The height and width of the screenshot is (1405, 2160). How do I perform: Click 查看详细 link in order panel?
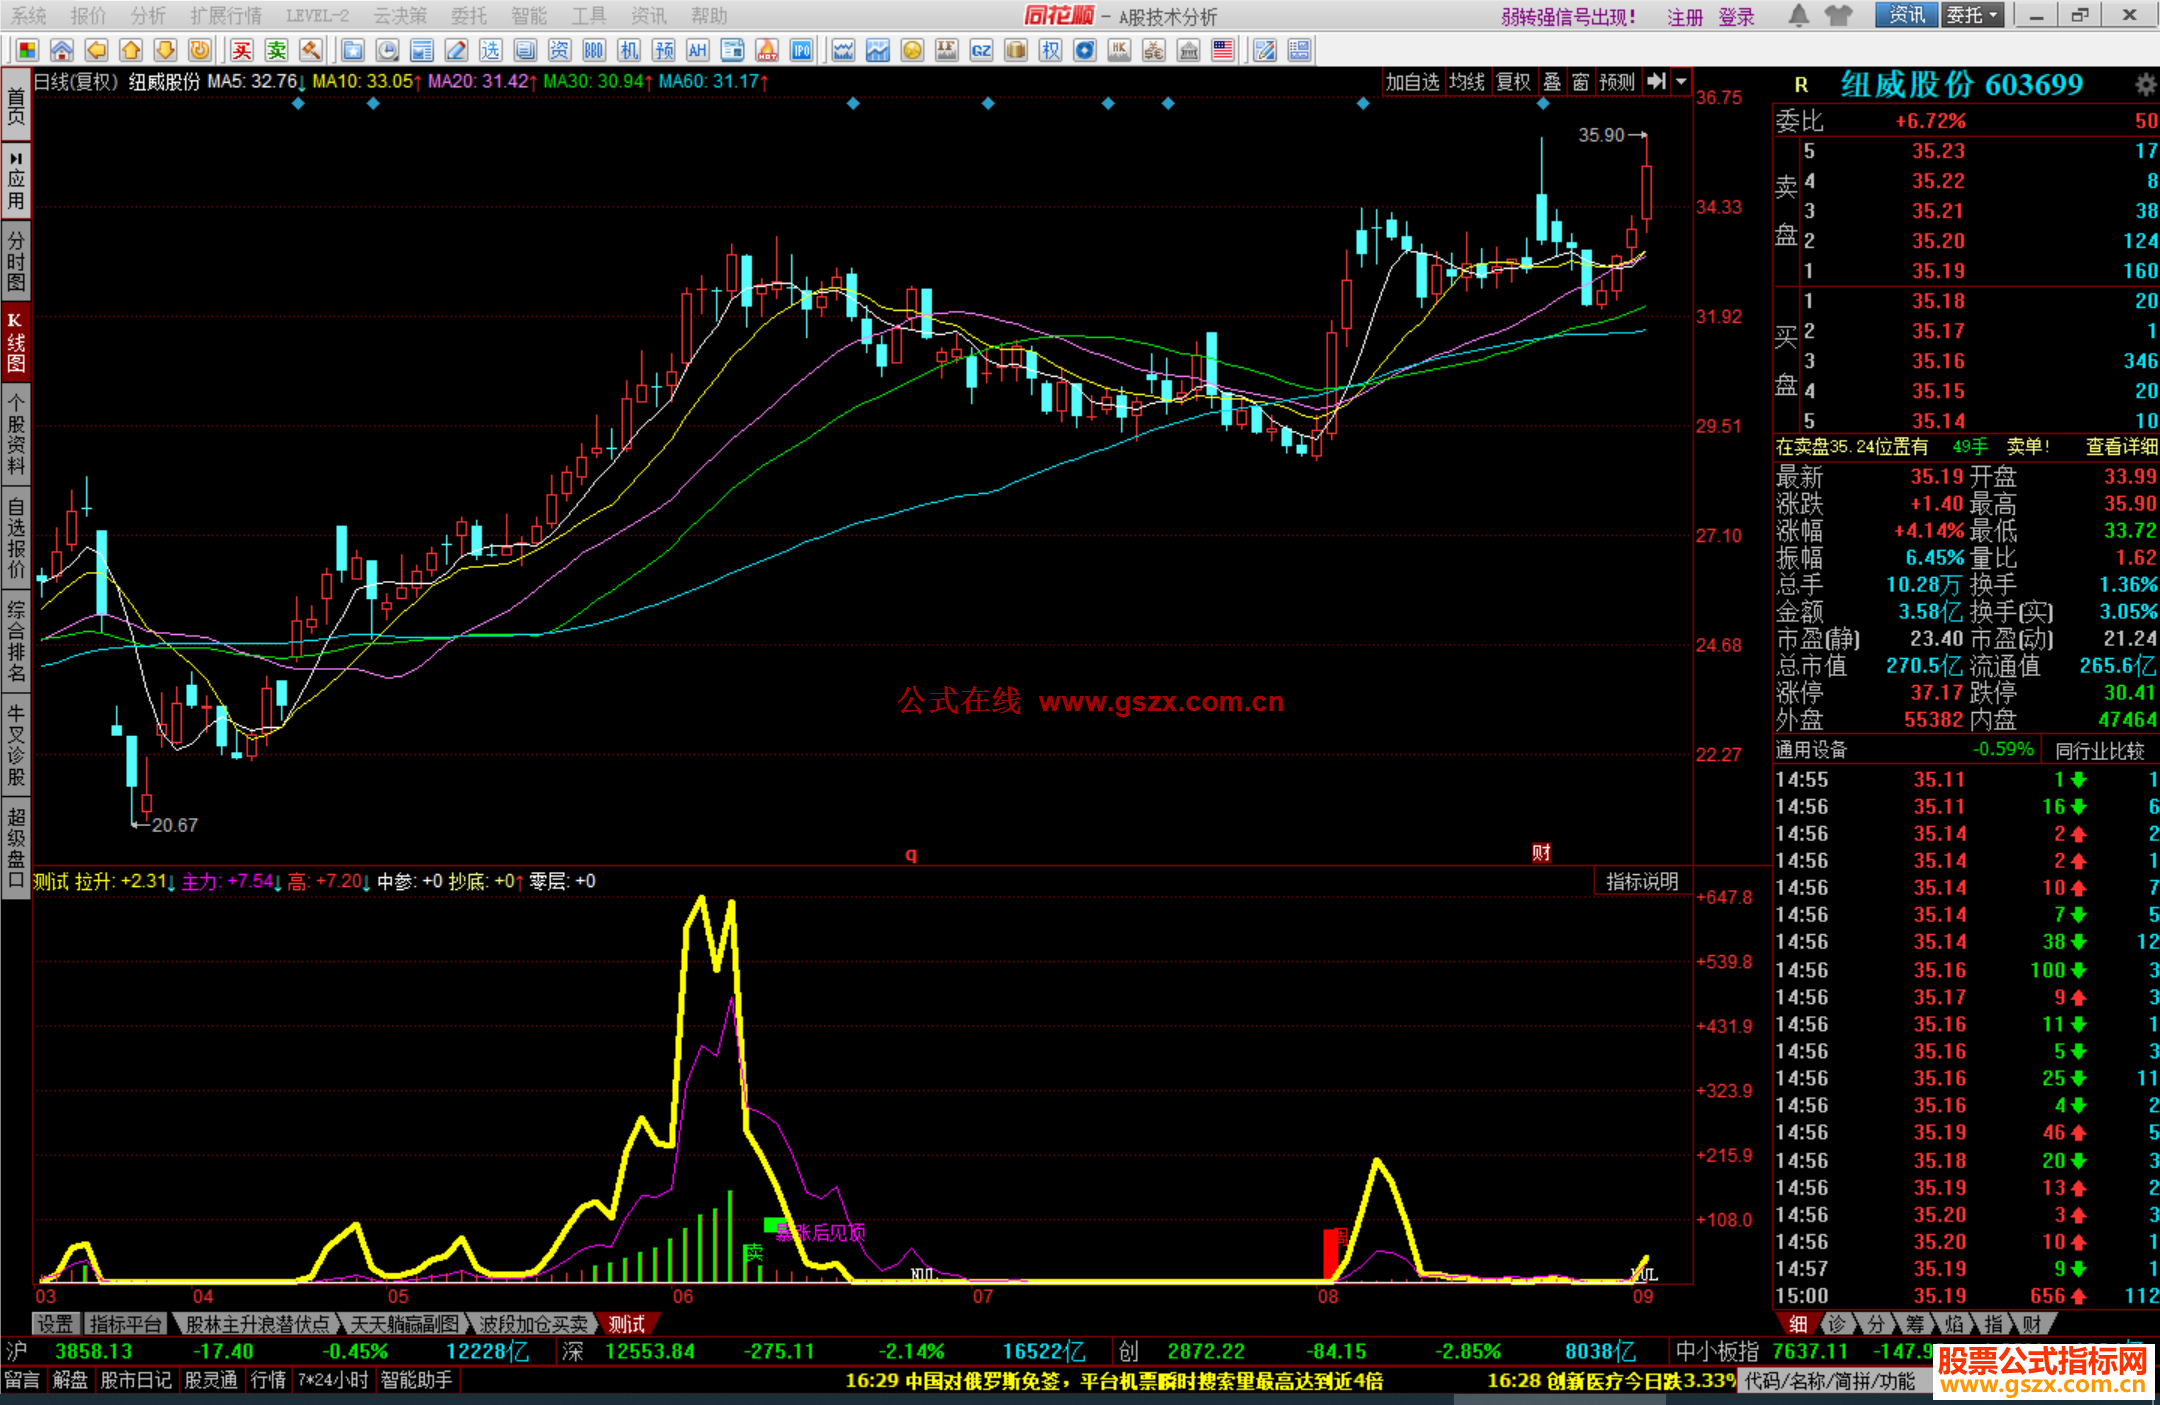point(2121,447)
